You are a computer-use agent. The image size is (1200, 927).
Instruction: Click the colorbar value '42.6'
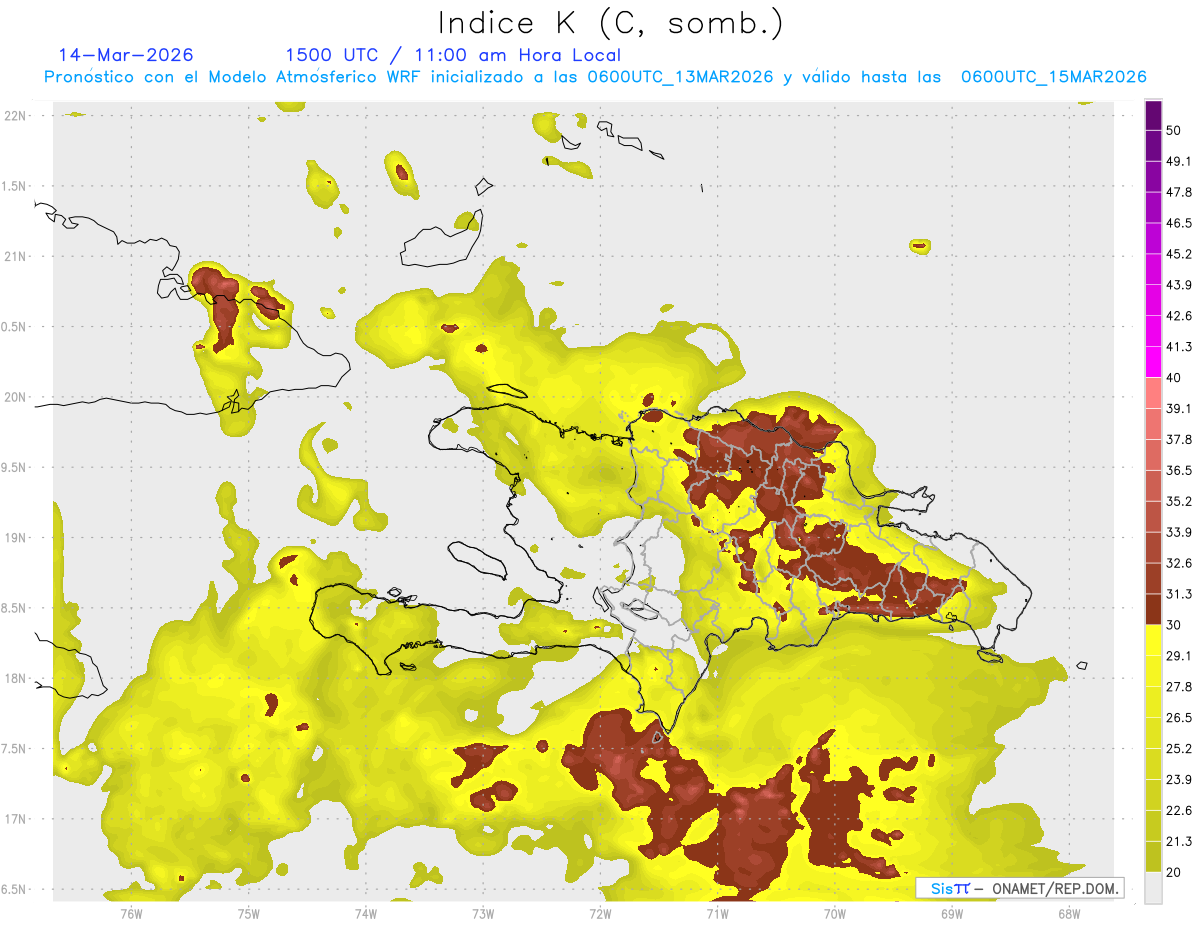pos(1179,316)
